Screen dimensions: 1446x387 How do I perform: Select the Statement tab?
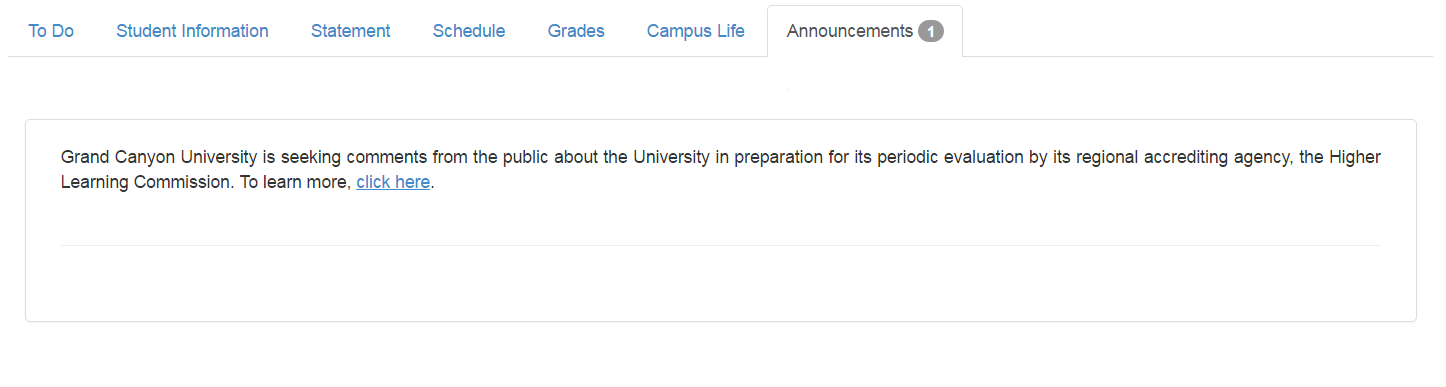350,31
